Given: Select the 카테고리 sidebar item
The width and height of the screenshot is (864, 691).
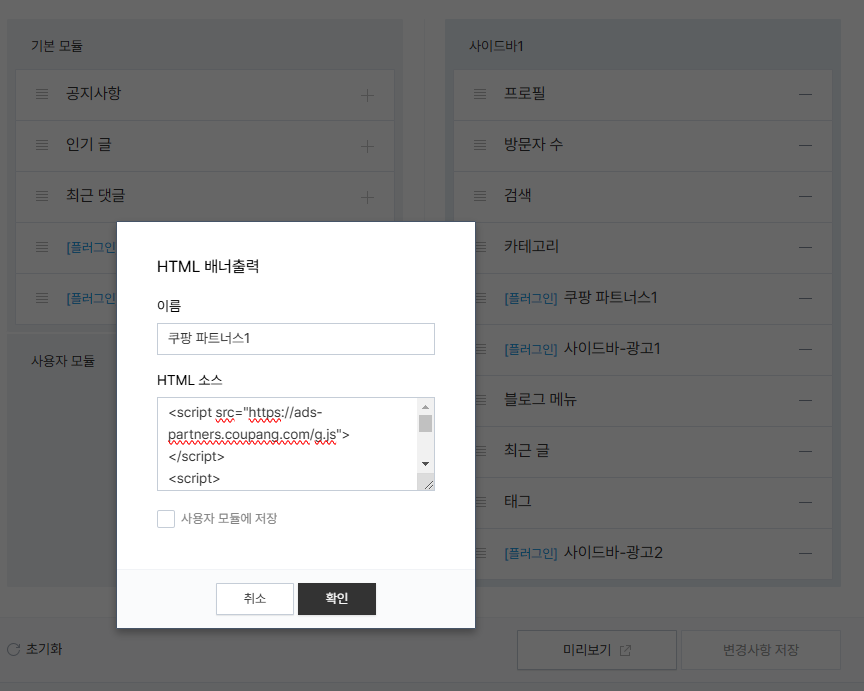Looking at the screenshot, I should click(654, 247).
